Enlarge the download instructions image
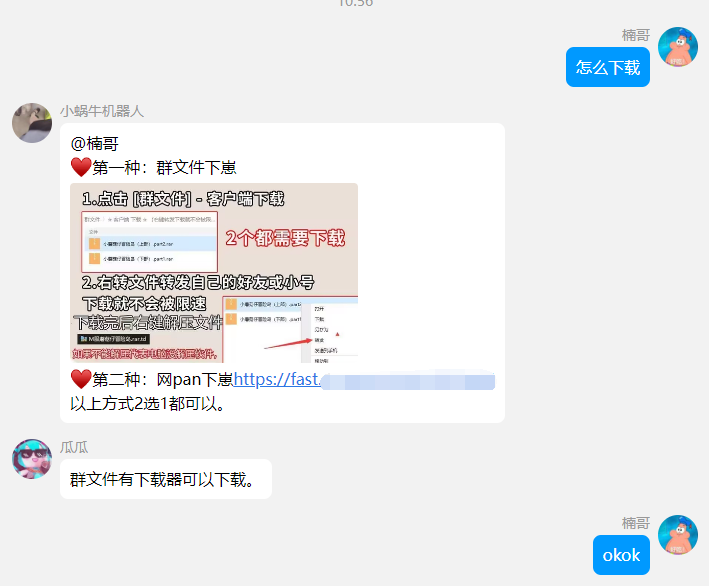The image size is (709, 586). point(214,273)
